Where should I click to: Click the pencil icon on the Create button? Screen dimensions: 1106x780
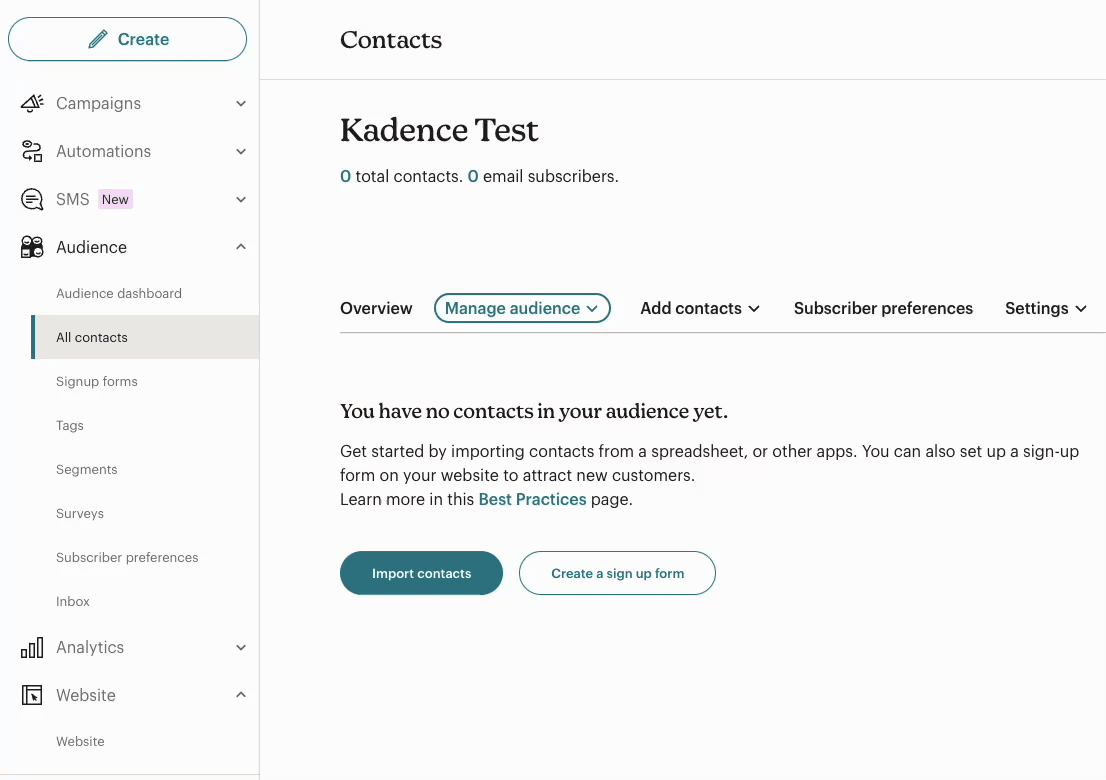[98, 38]
